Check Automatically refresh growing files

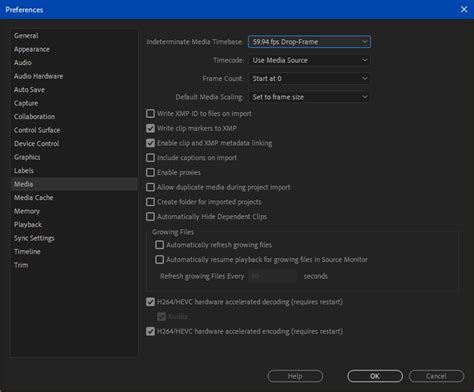coord(160,245)
